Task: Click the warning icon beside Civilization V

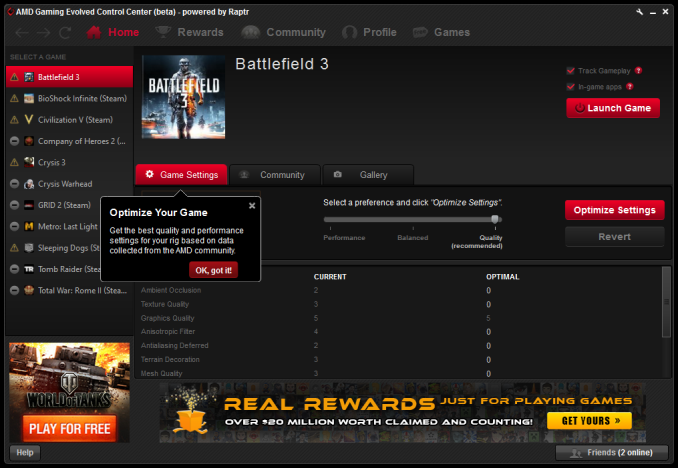Action: pos(14,120)
